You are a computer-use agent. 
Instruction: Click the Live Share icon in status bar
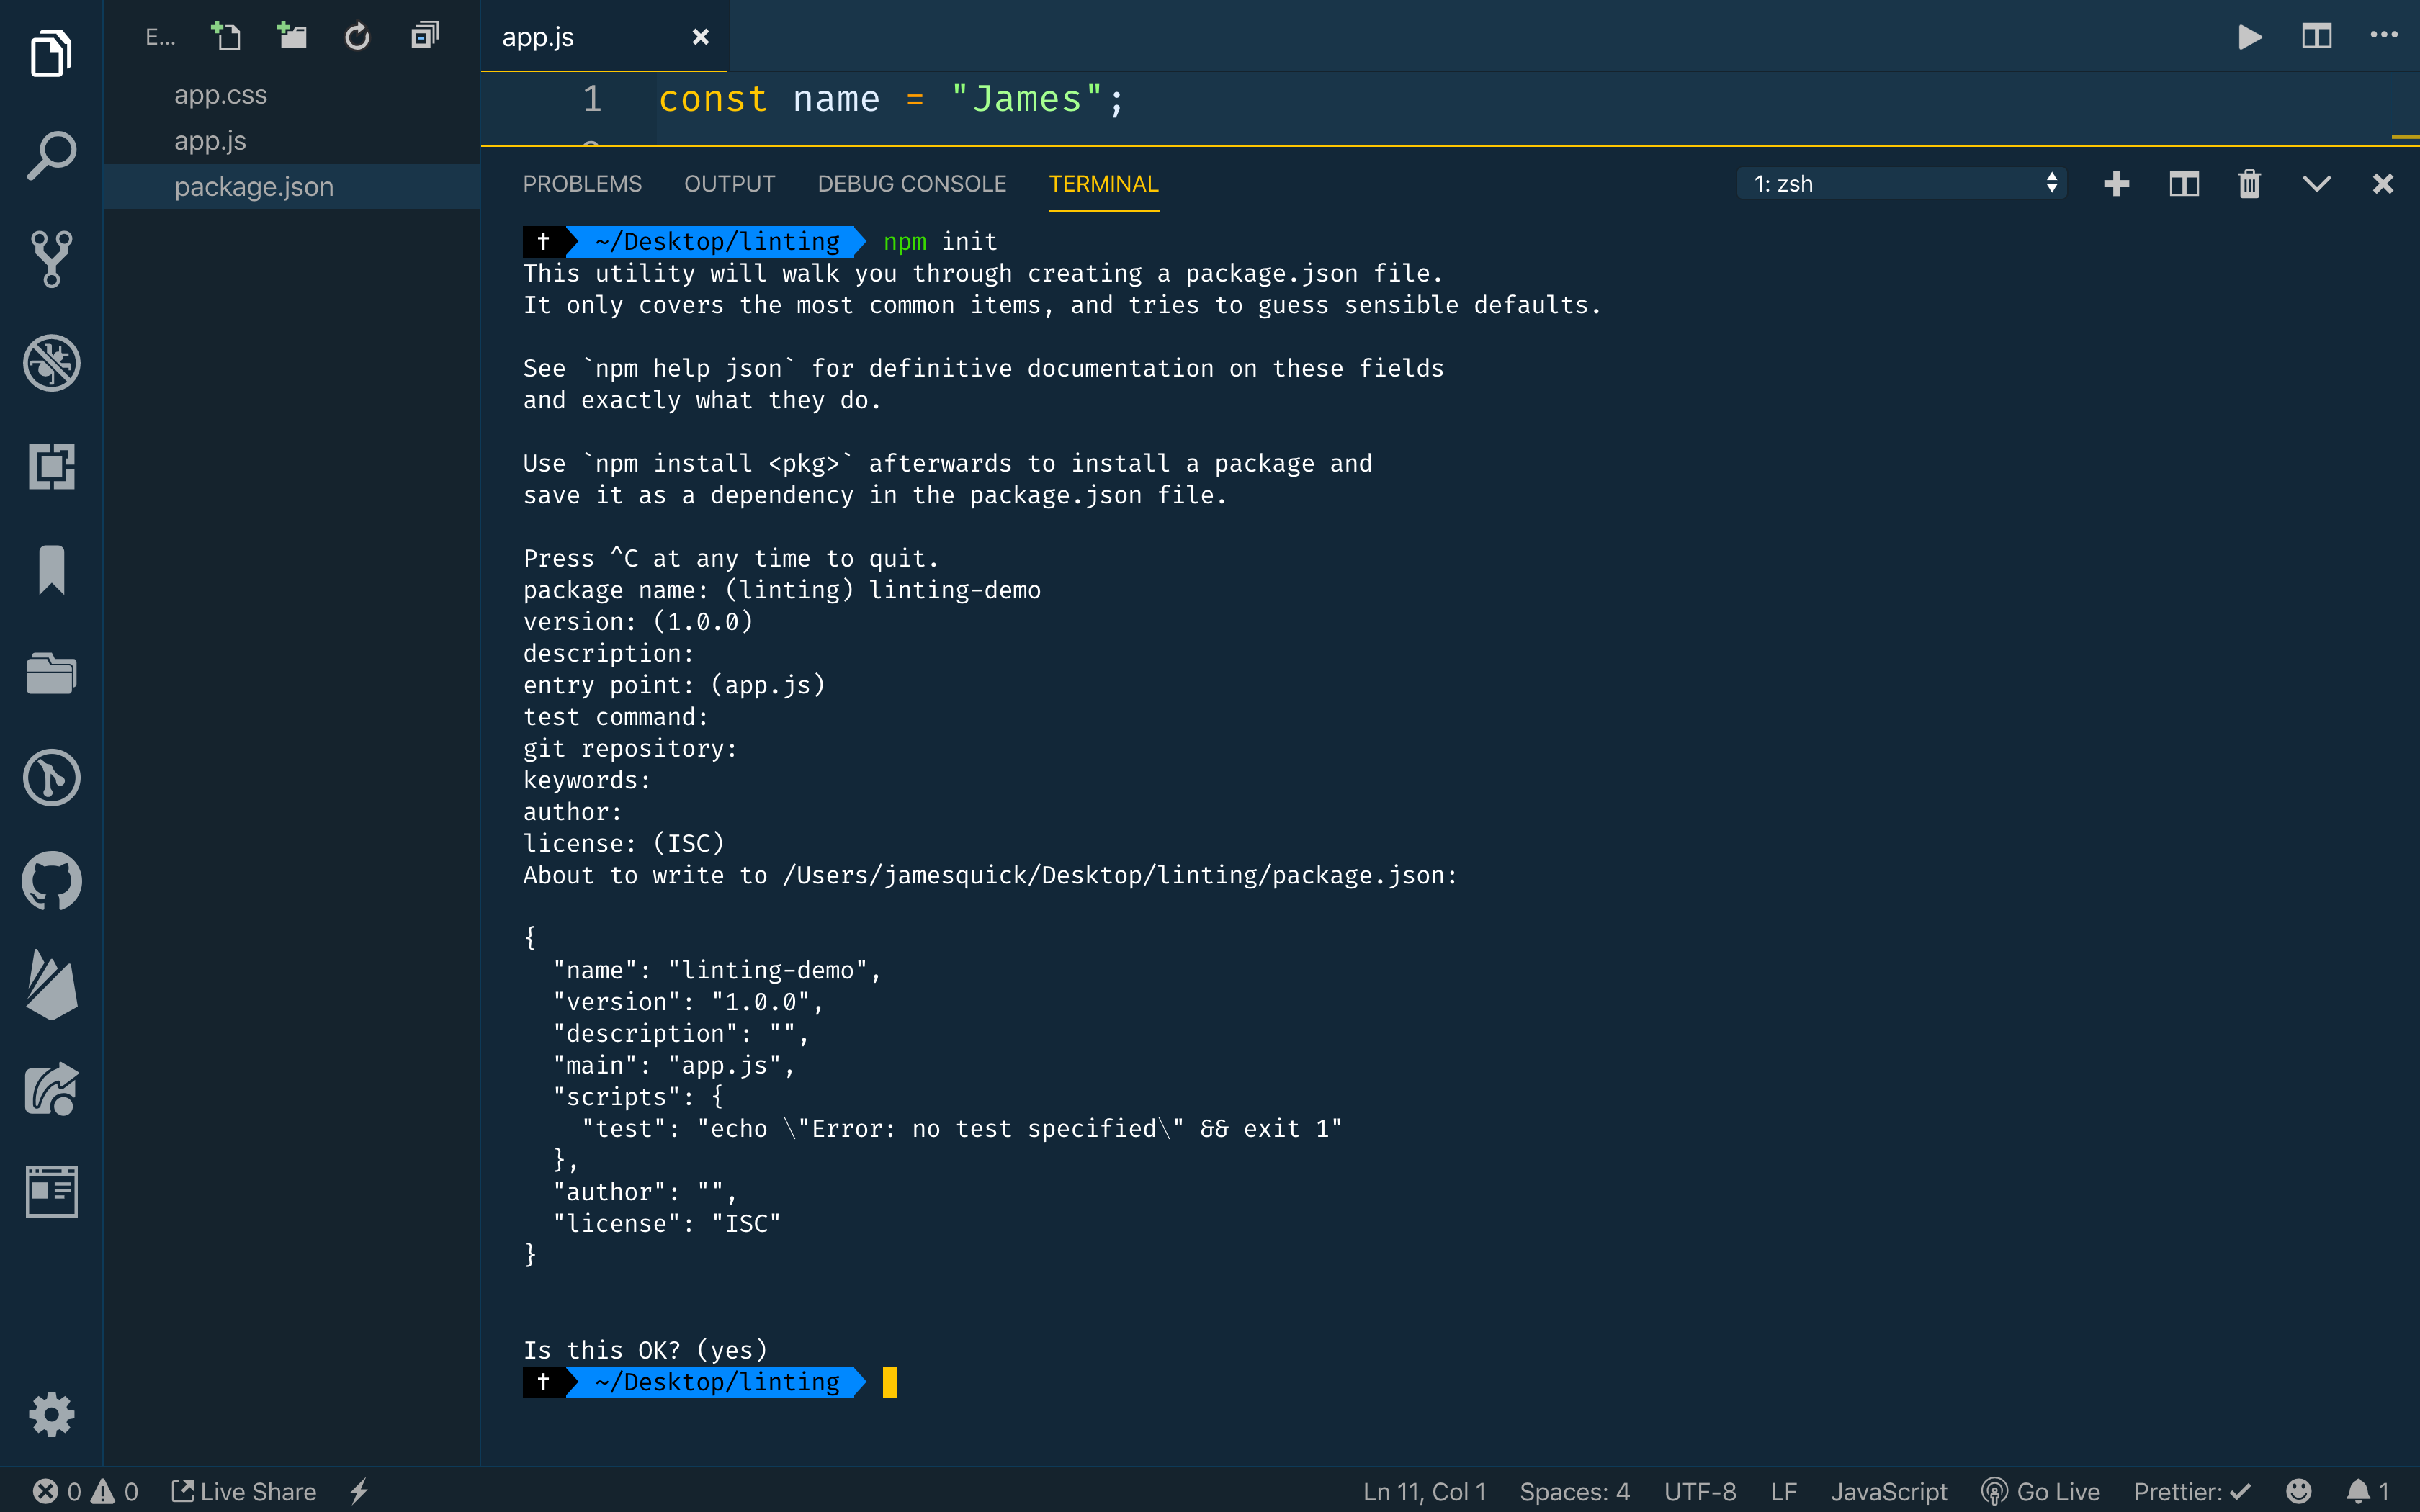pyautogui.click(x=244, y=1490)
